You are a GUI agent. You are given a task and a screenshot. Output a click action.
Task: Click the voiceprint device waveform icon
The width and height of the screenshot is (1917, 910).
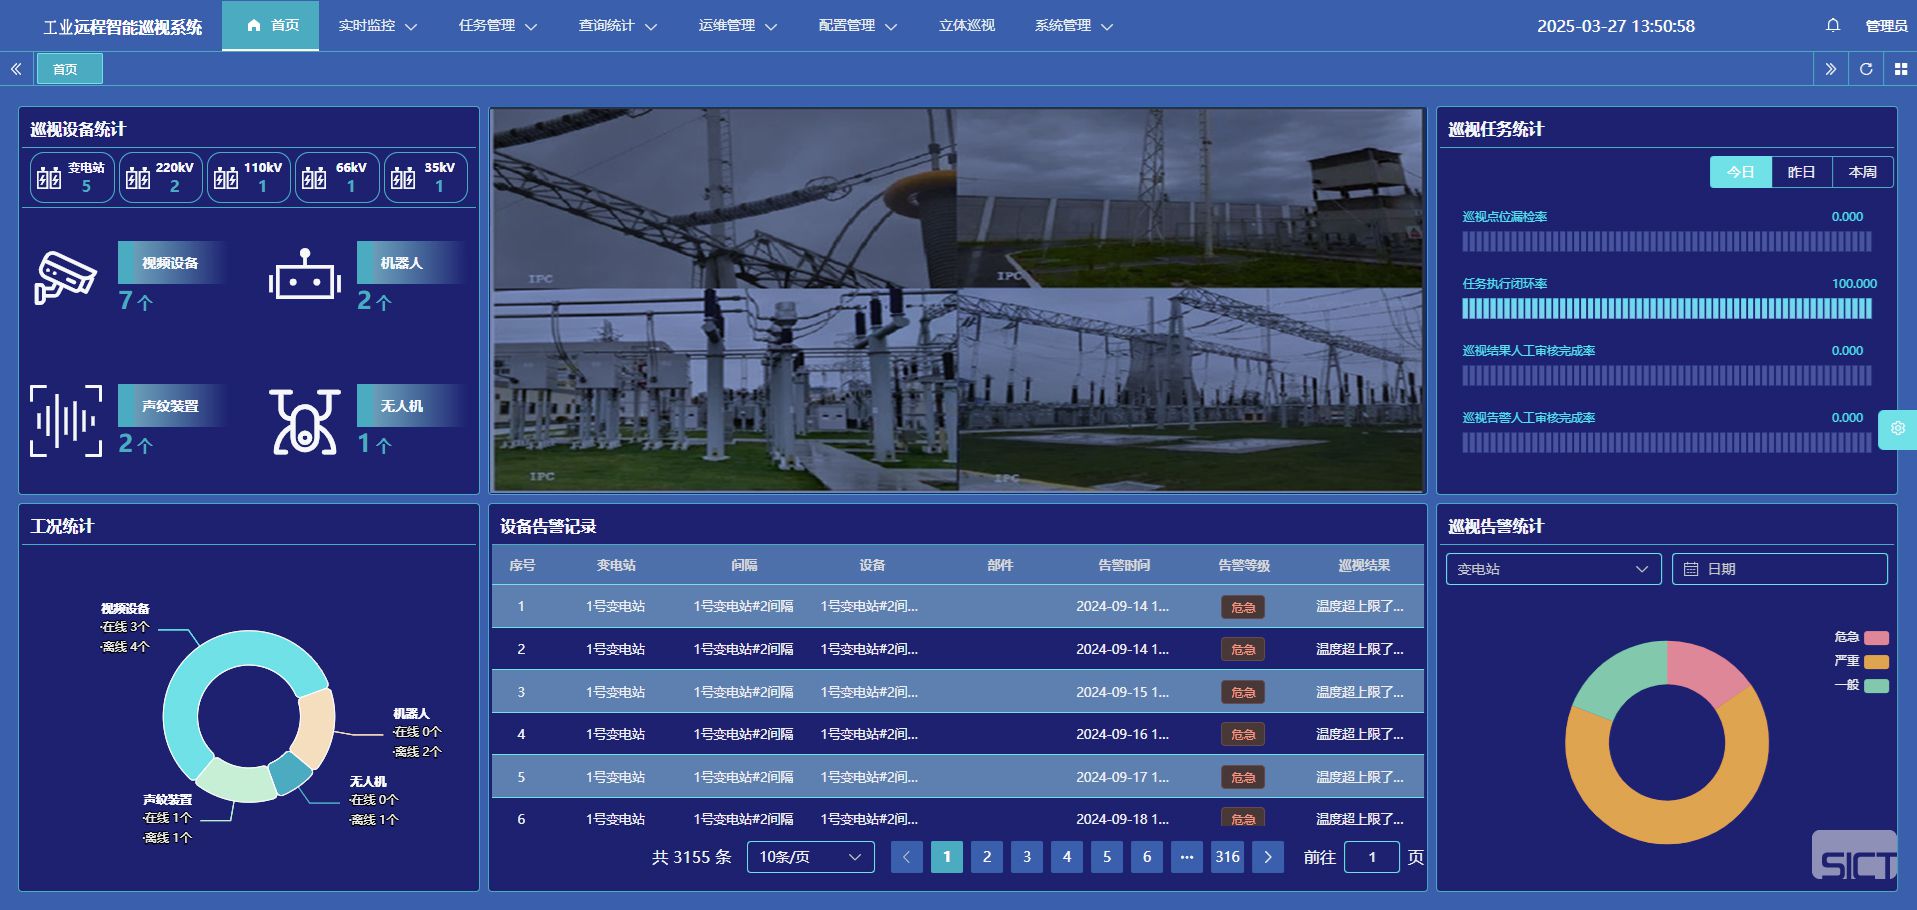[66, 421]
